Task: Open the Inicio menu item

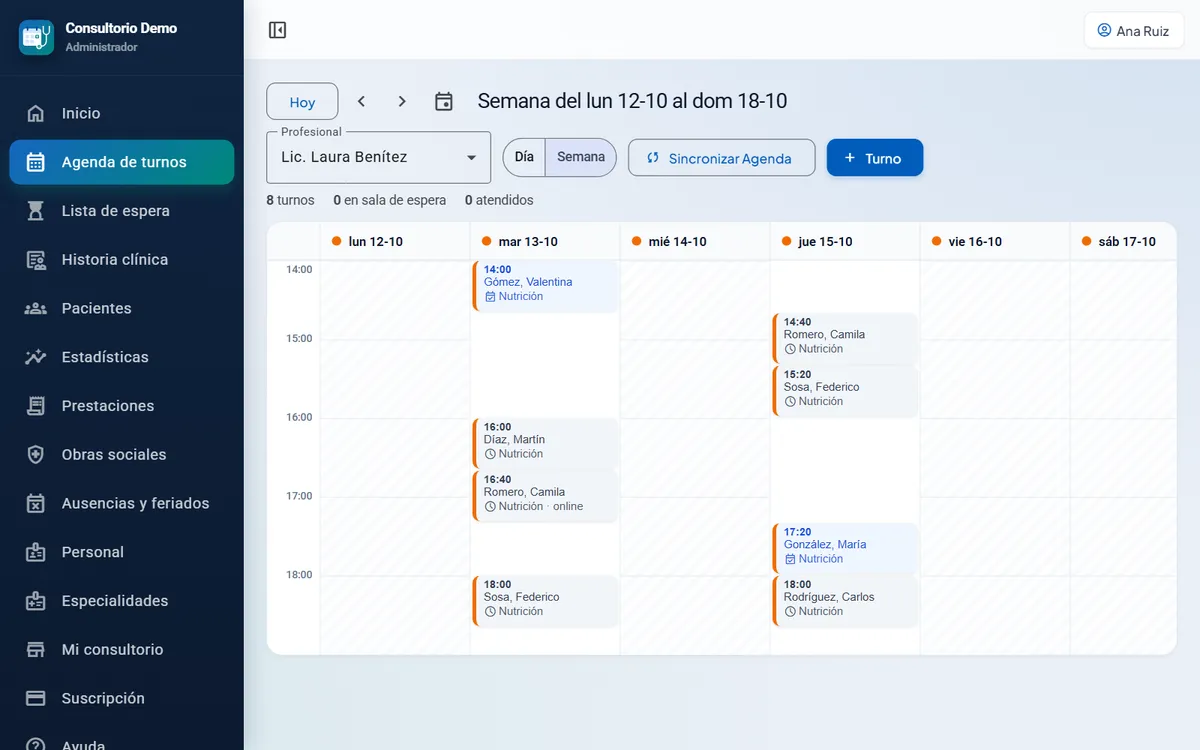Action: point(122,113)
